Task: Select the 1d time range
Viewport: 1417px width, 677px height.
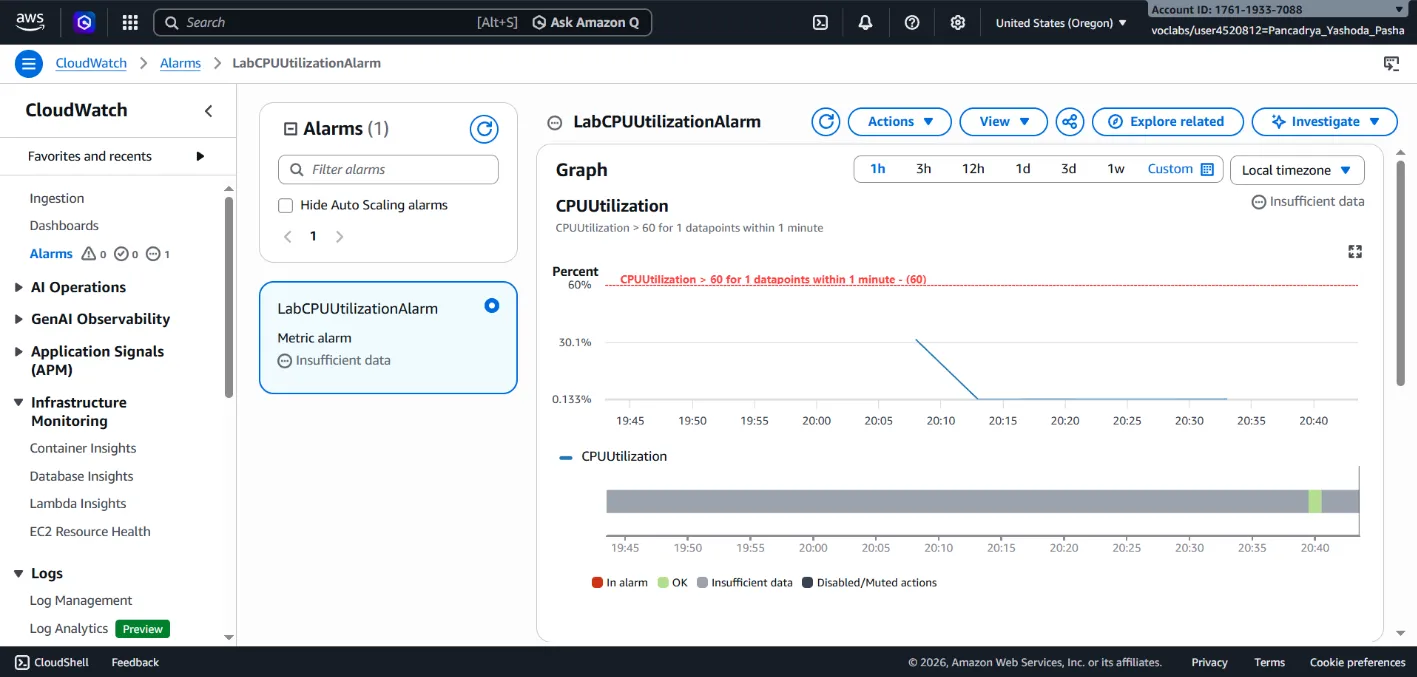Action: tap(1023, 169)
